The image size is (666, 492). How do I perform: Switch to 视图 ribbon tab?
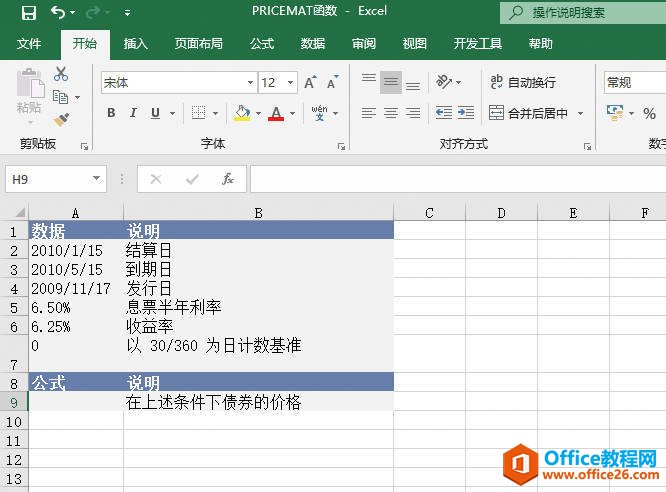pos(415,43)
